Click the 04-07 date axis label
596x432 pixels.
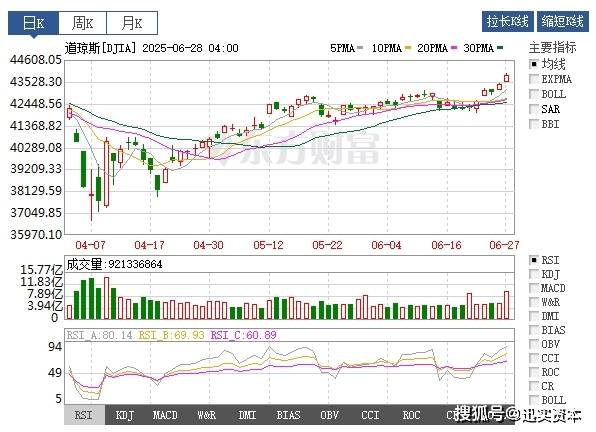coord(90,245)
